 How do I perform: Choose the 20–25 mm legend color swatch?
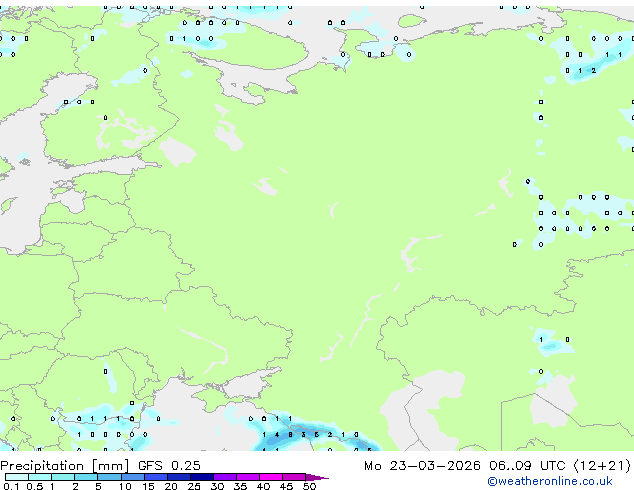pyautogui.click(x=180, y=477)
